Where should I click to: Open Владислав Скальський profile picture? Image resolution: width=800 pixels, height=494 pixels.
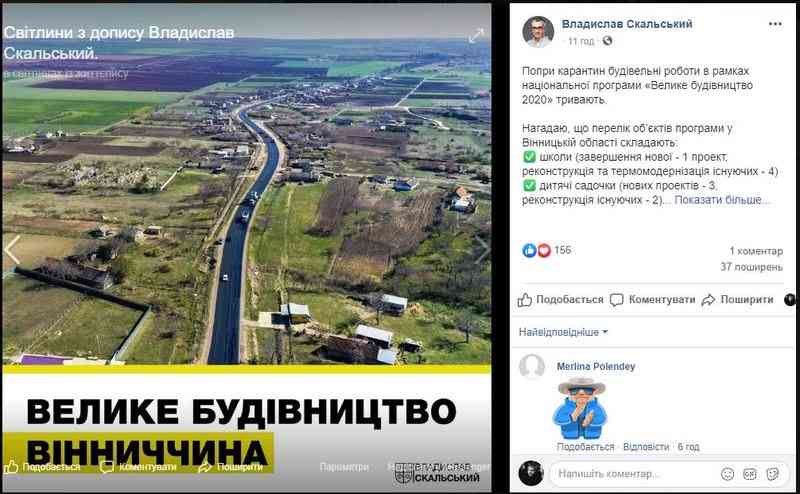pos(538,31)
